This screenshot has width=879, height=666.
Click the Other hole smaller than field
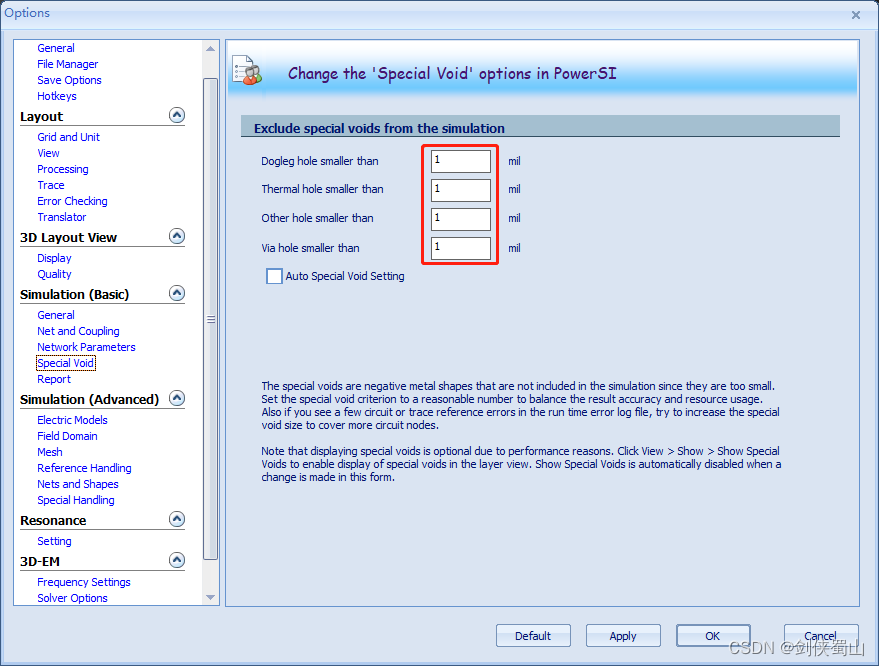[461, 219]
